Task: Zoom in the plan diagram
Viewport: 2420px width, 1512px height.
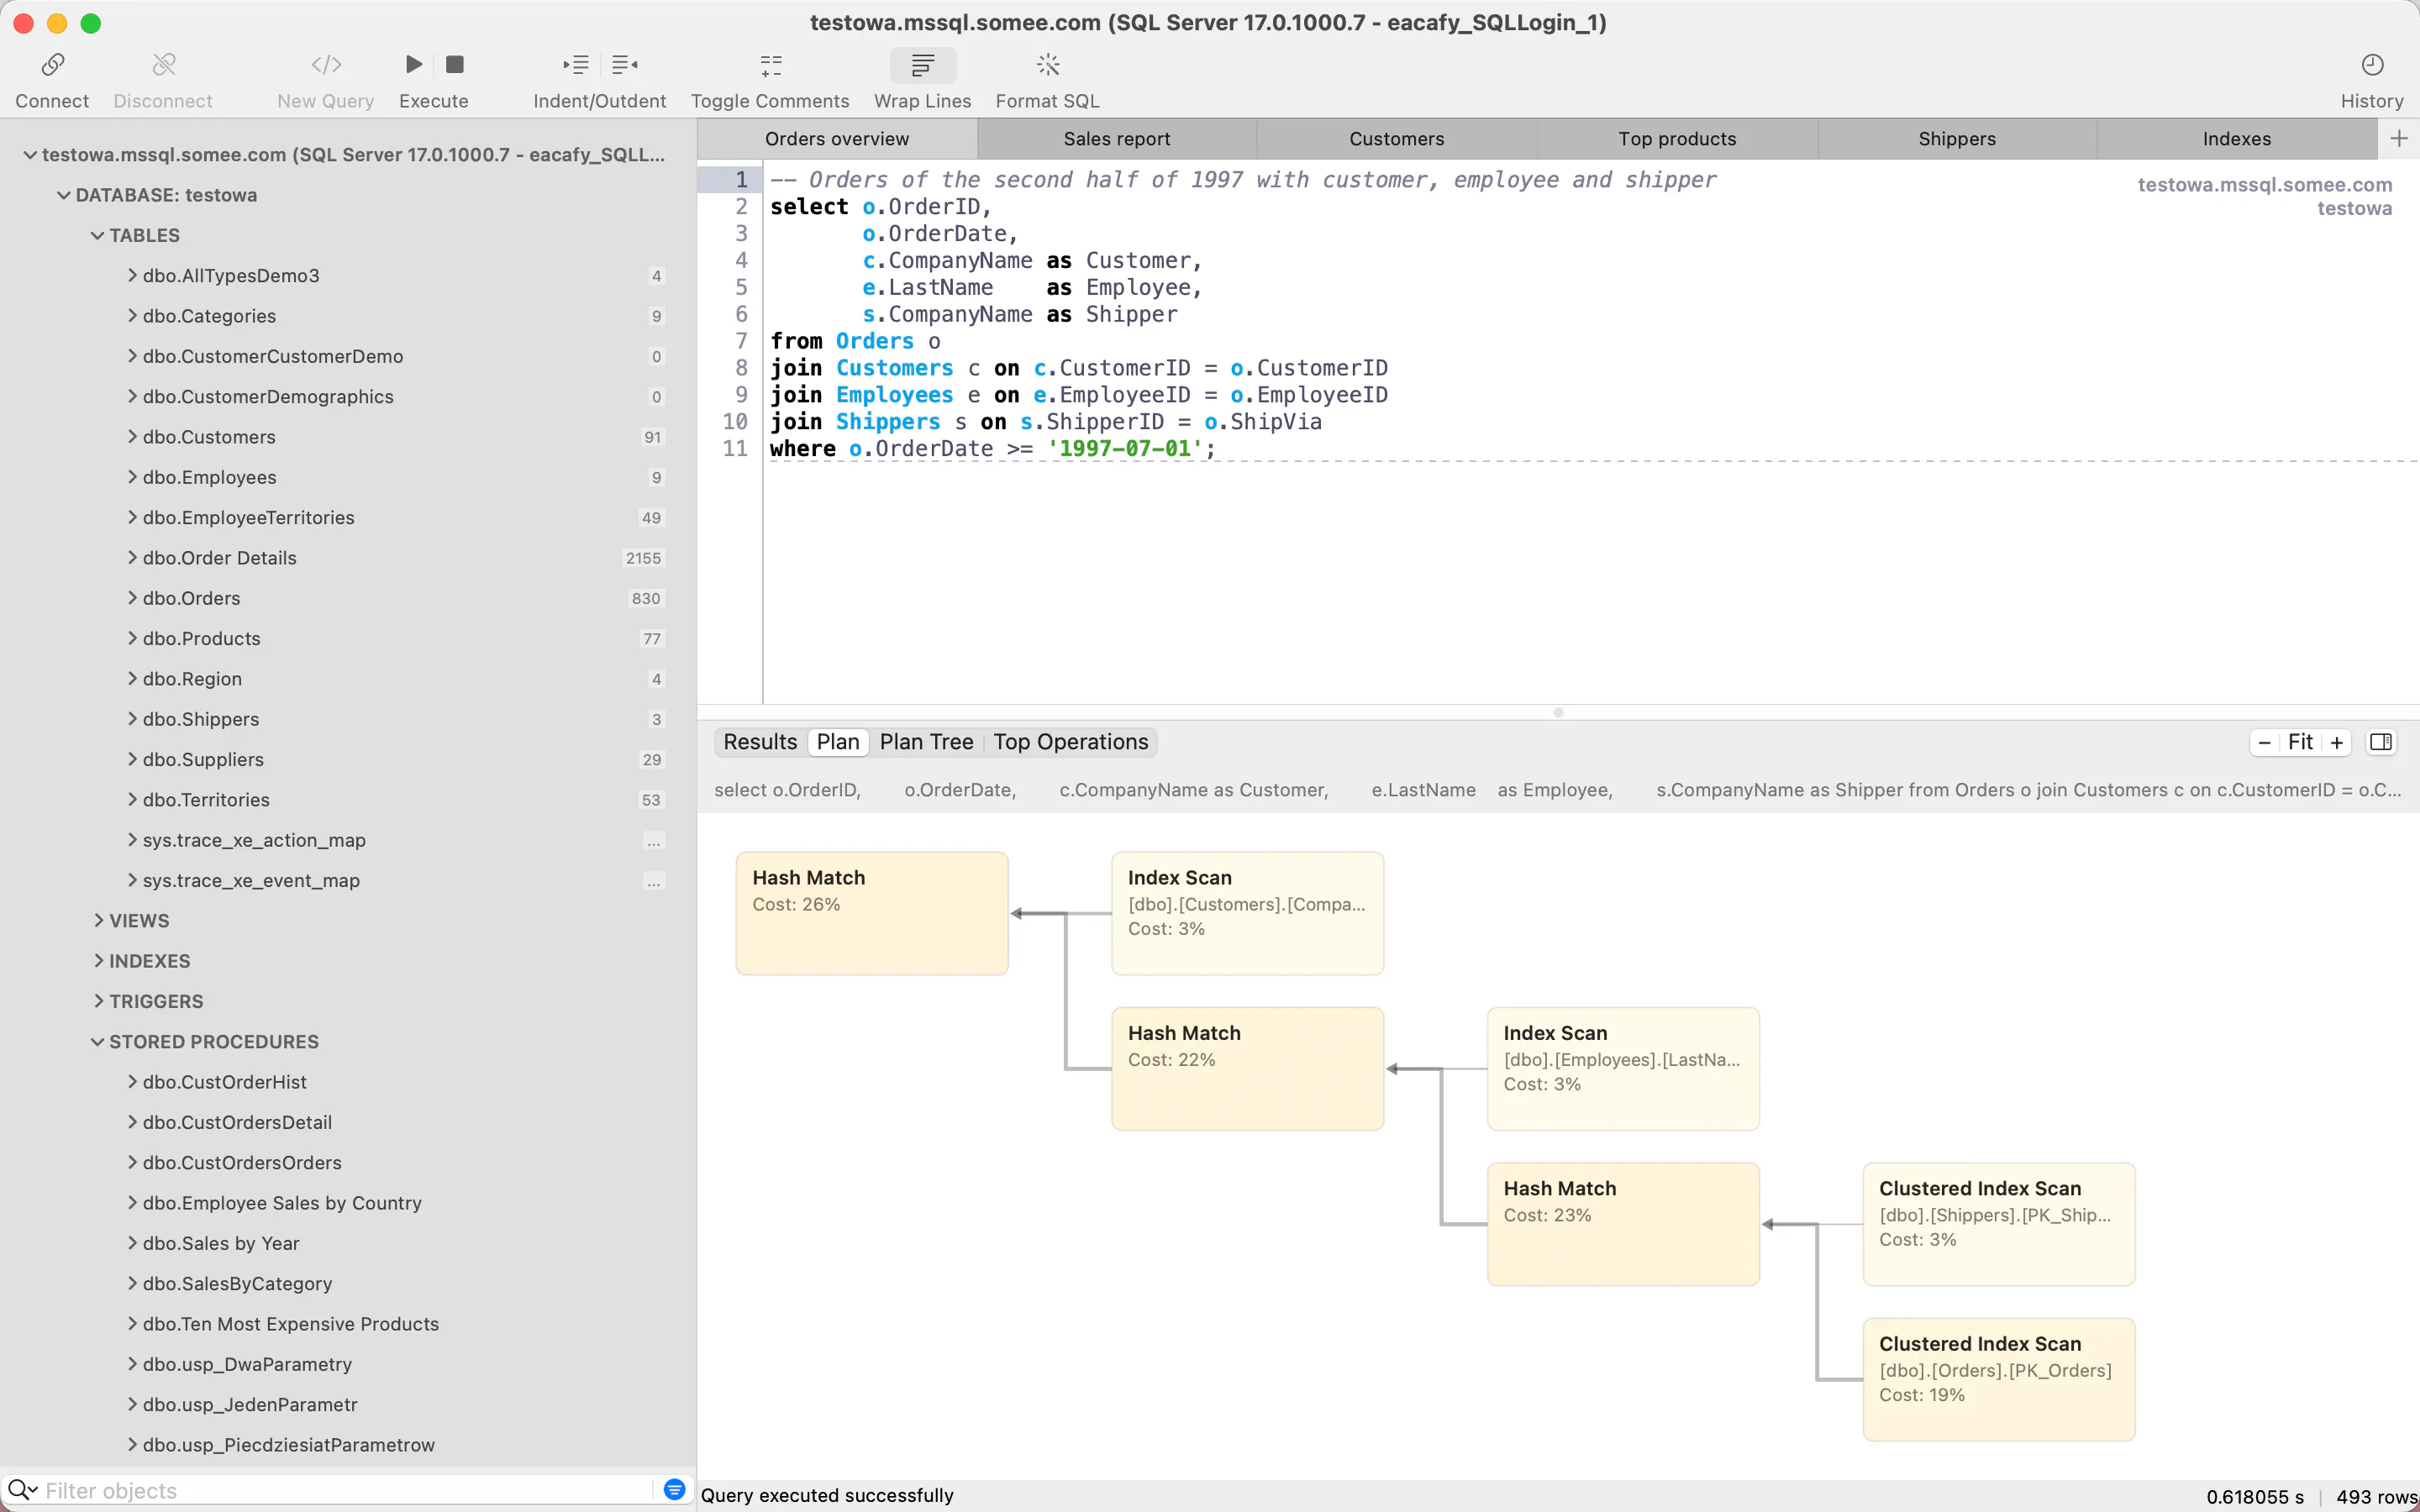Action: pyautogui.click(x=2337, y=742)
